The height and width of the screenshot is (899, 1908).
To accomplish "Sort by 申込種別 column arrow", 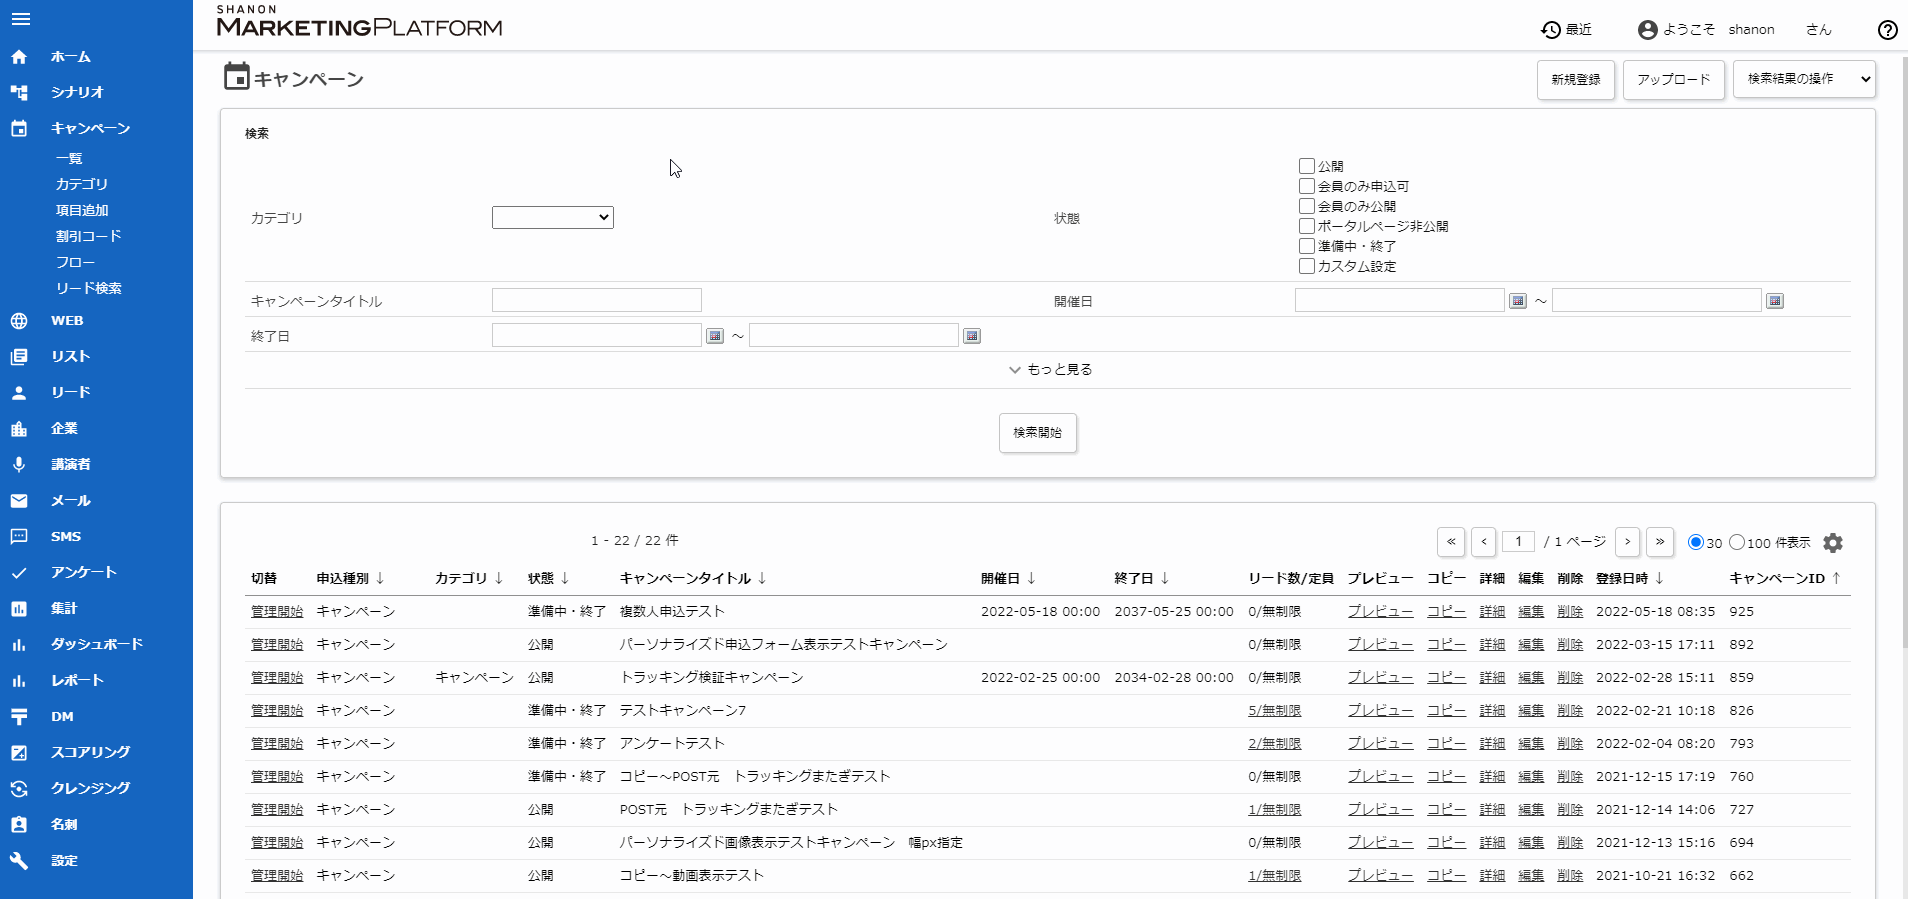I will (380, 578).
